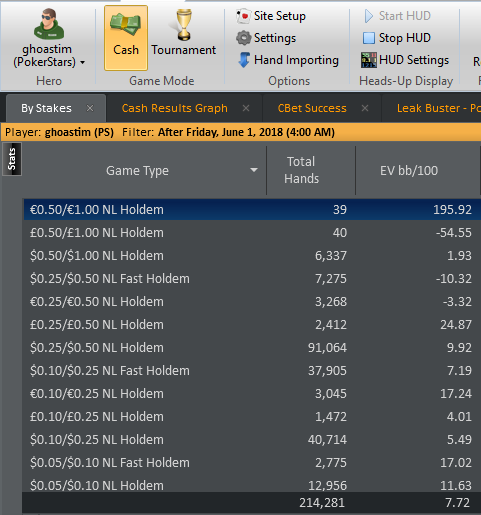The image size is (481, 515).
Task: Select the $0.25/$0.50 NL Holdem row
Action: click(252, 348)
